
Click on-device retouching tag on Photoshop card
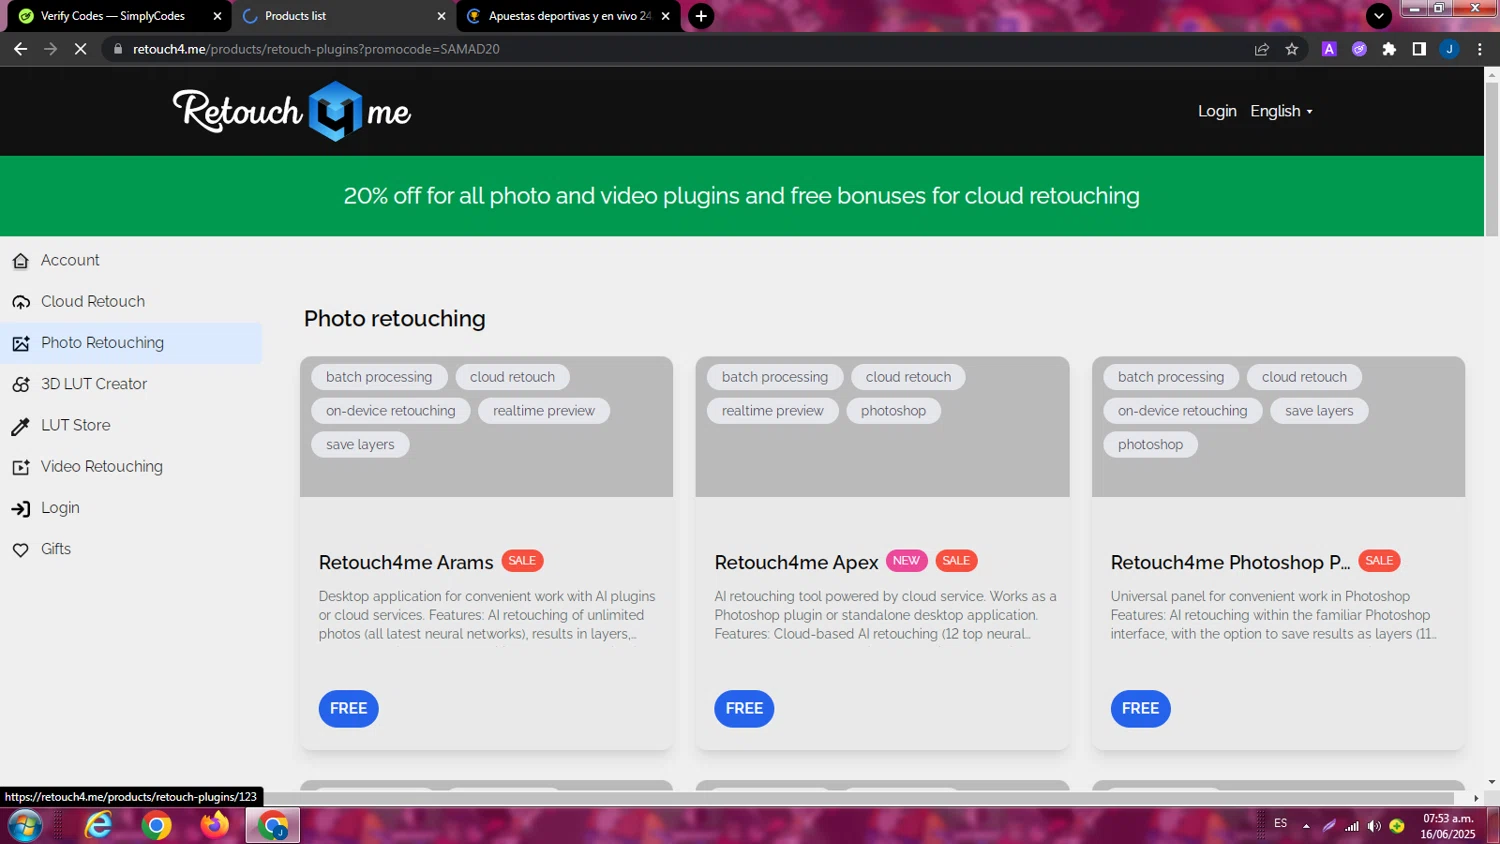tap(1182, 411)
